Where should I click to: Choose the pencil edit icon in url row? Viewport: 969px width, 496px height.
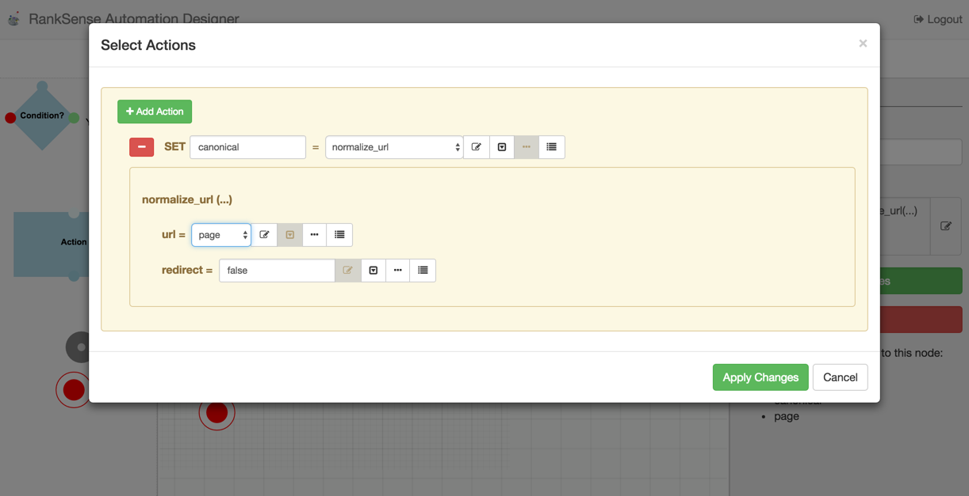click(x=264, y=235)
